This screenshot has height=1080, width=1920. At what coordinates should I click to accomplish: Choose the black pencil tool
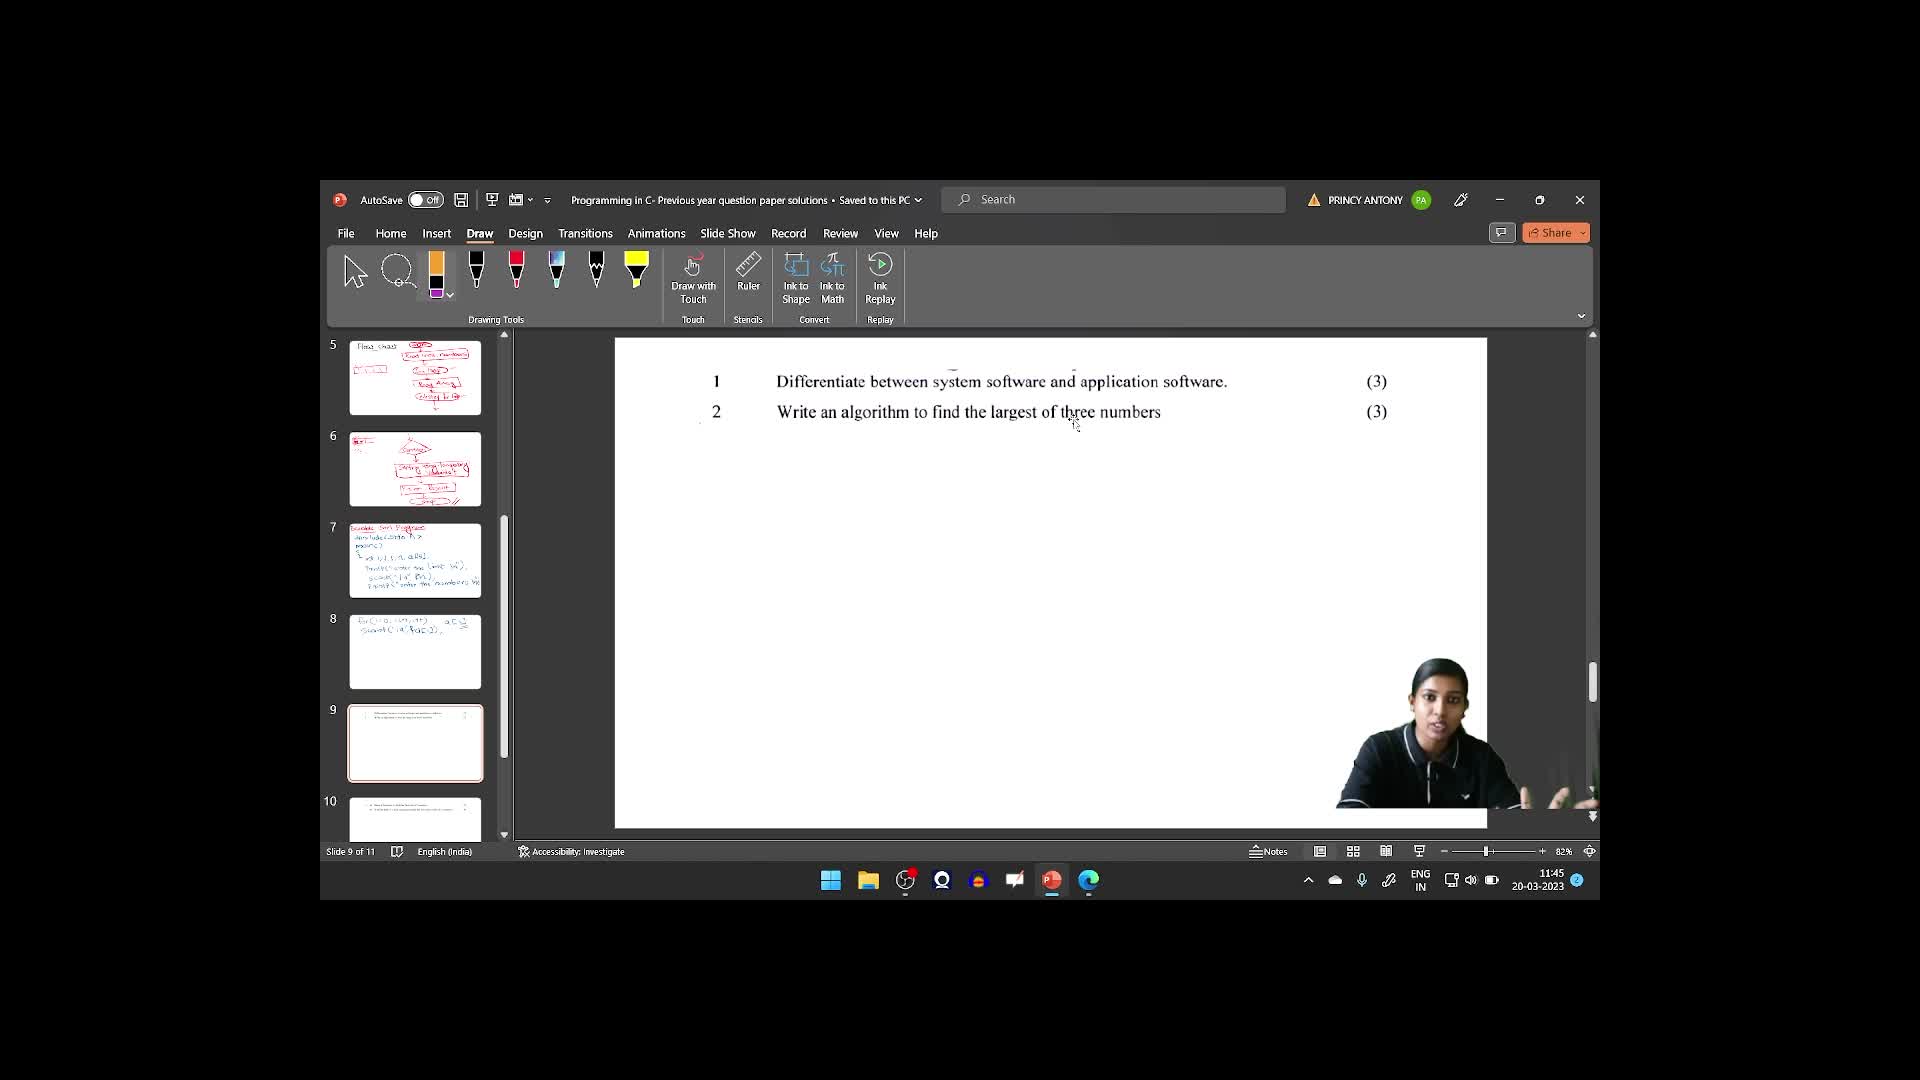pyautogui.click(x=596, y=270)
